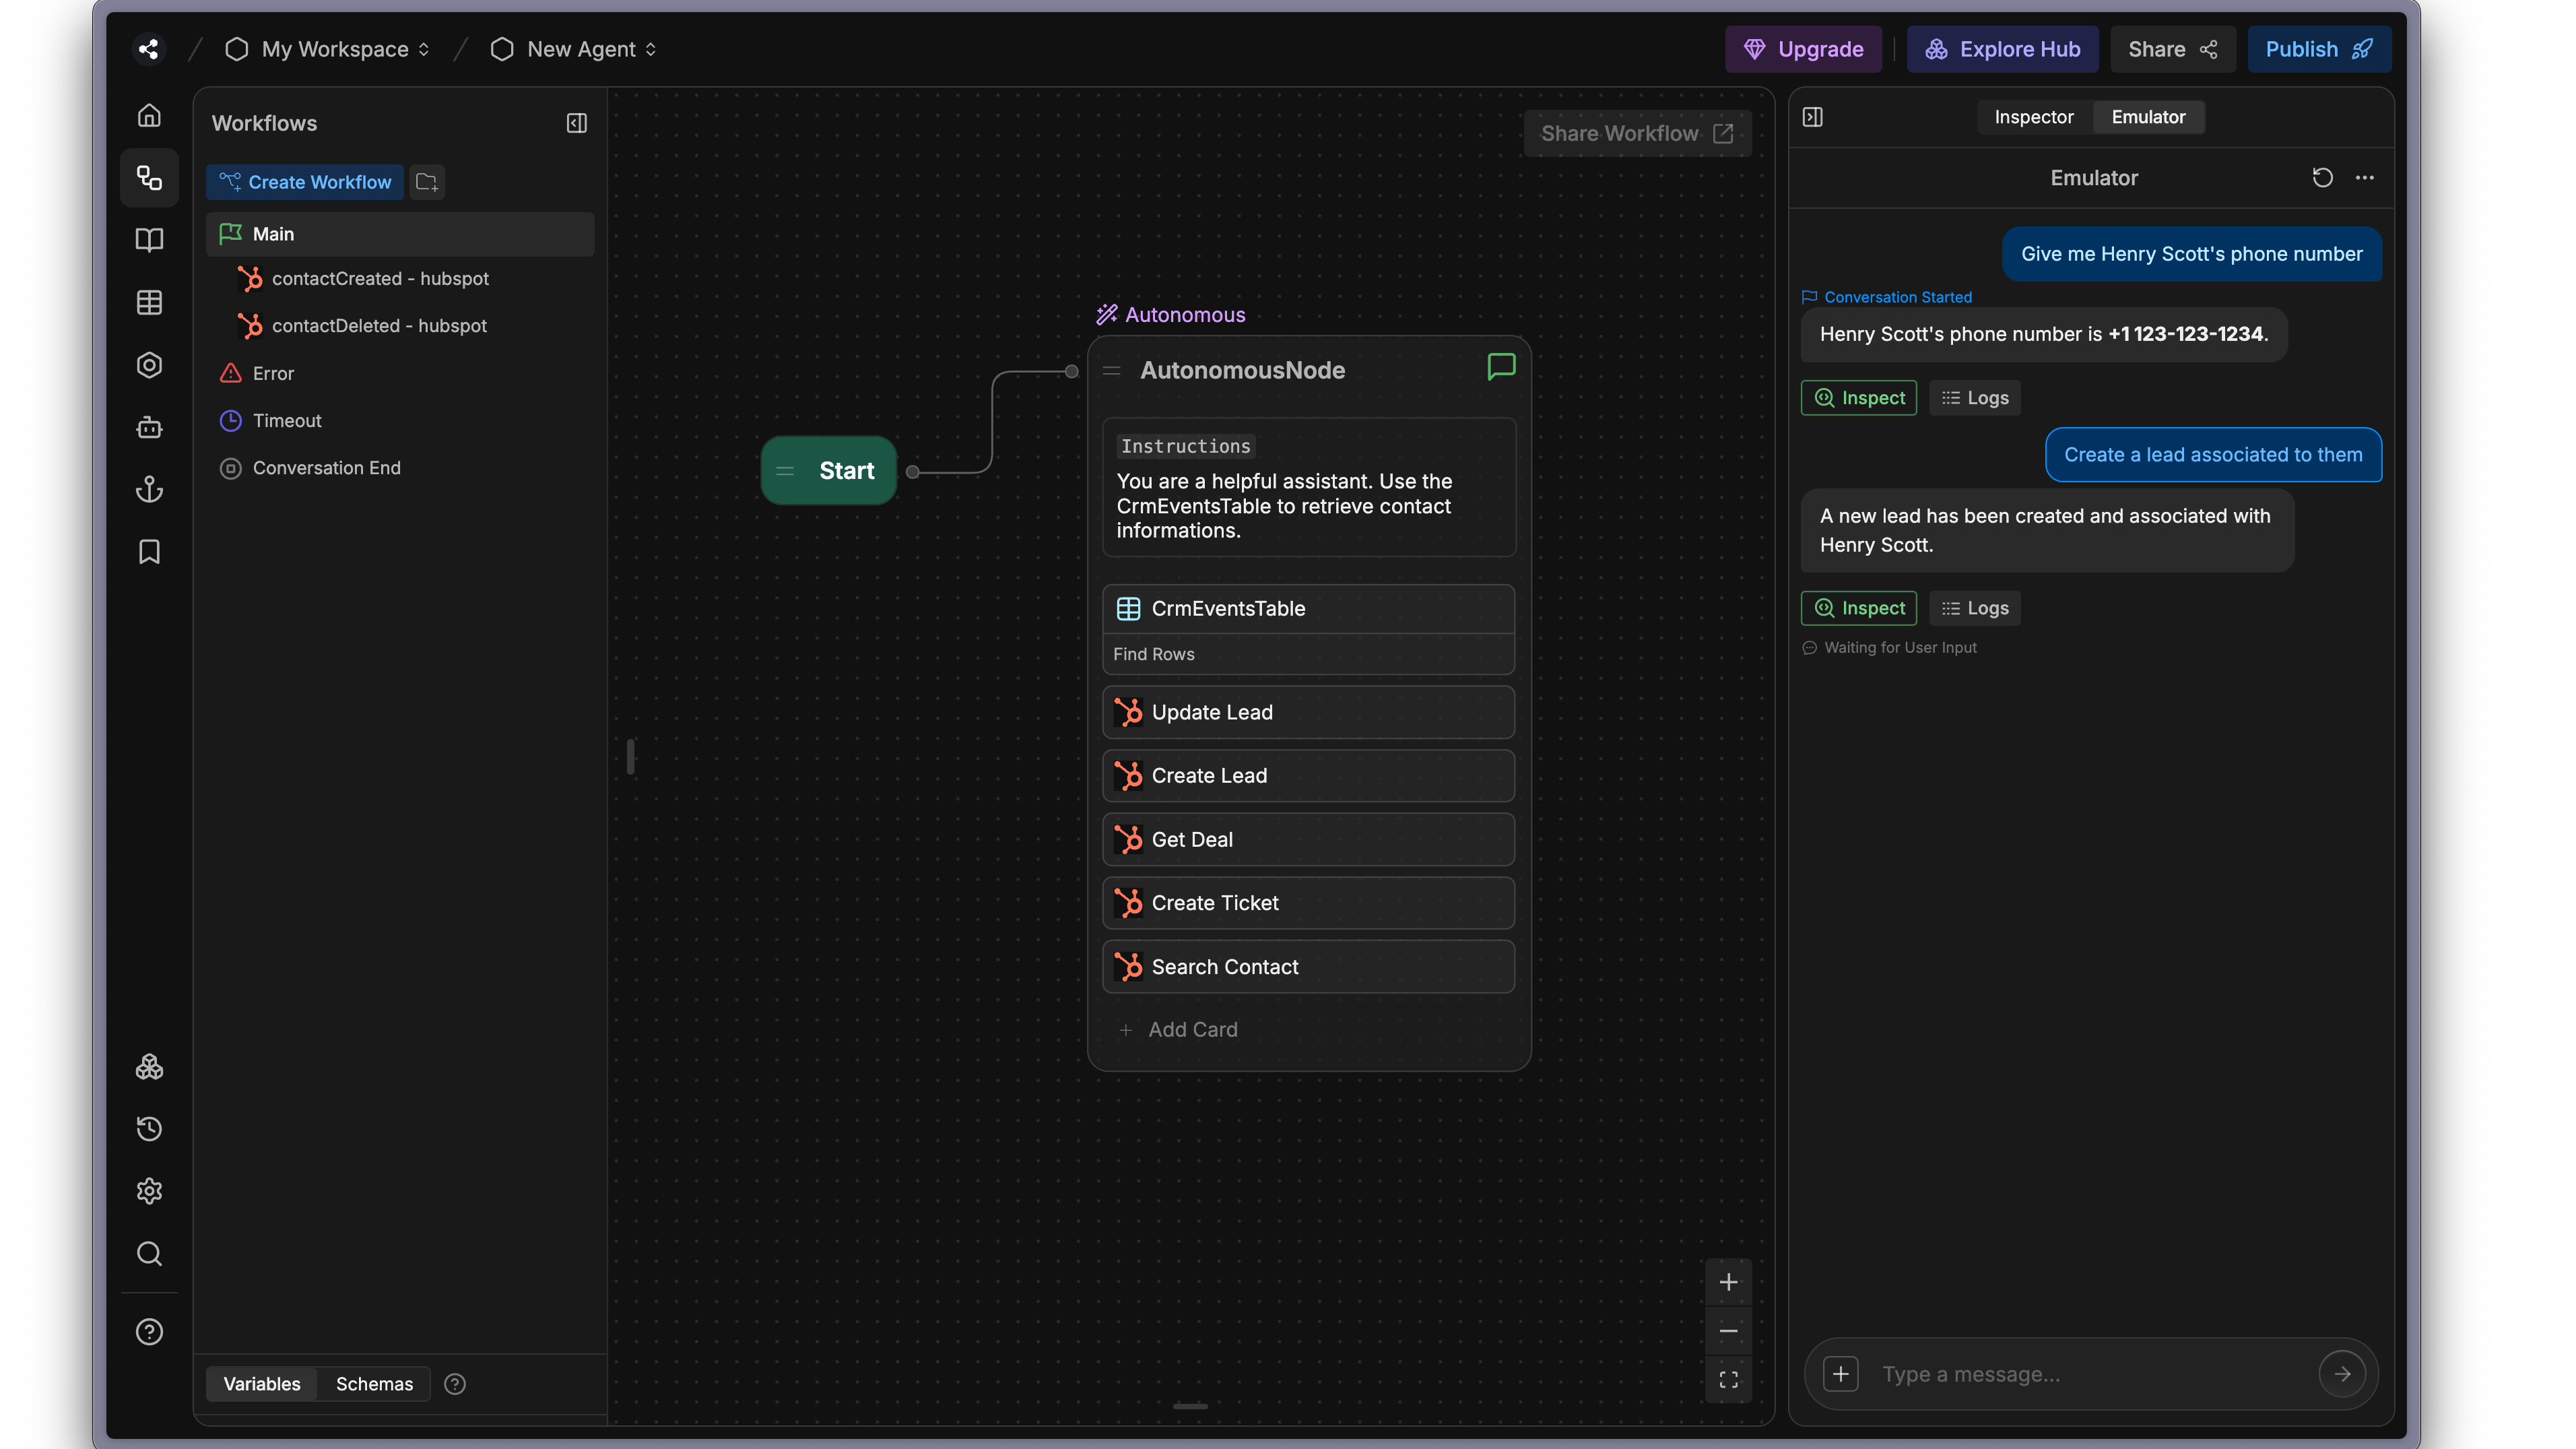The image size is (2576, 1449).
Task: Collapse the right side panel
Action: click(x=1812, y=117)
